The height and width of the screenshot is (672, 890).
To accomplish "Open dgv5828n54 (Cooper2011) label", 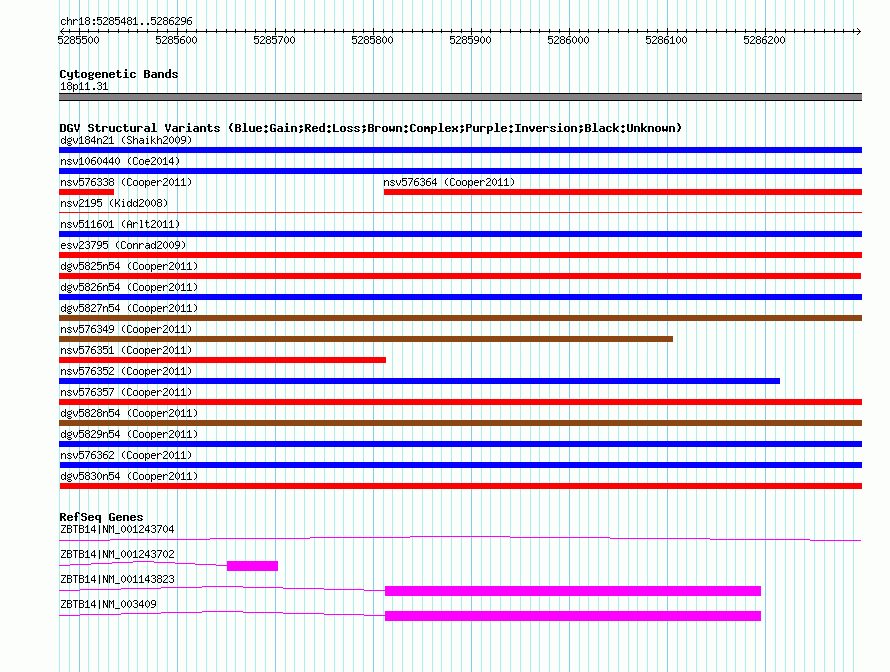I will (x=129, y=413).
